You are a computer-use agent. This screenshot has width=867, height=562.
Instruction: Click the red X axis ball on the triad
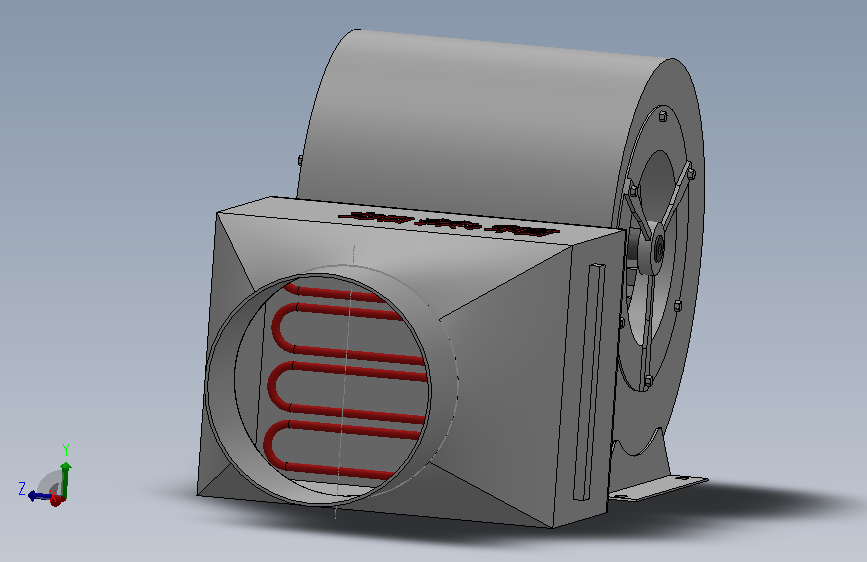[56, 500]
